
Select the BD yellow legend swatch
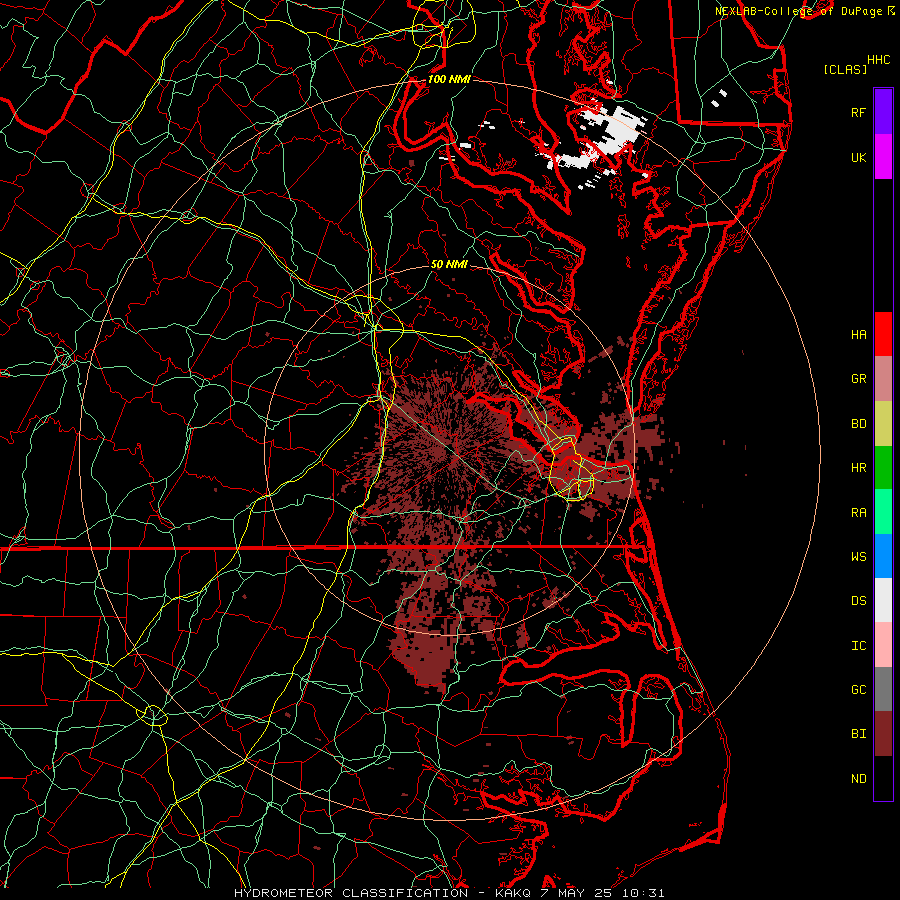coord(883,424)
